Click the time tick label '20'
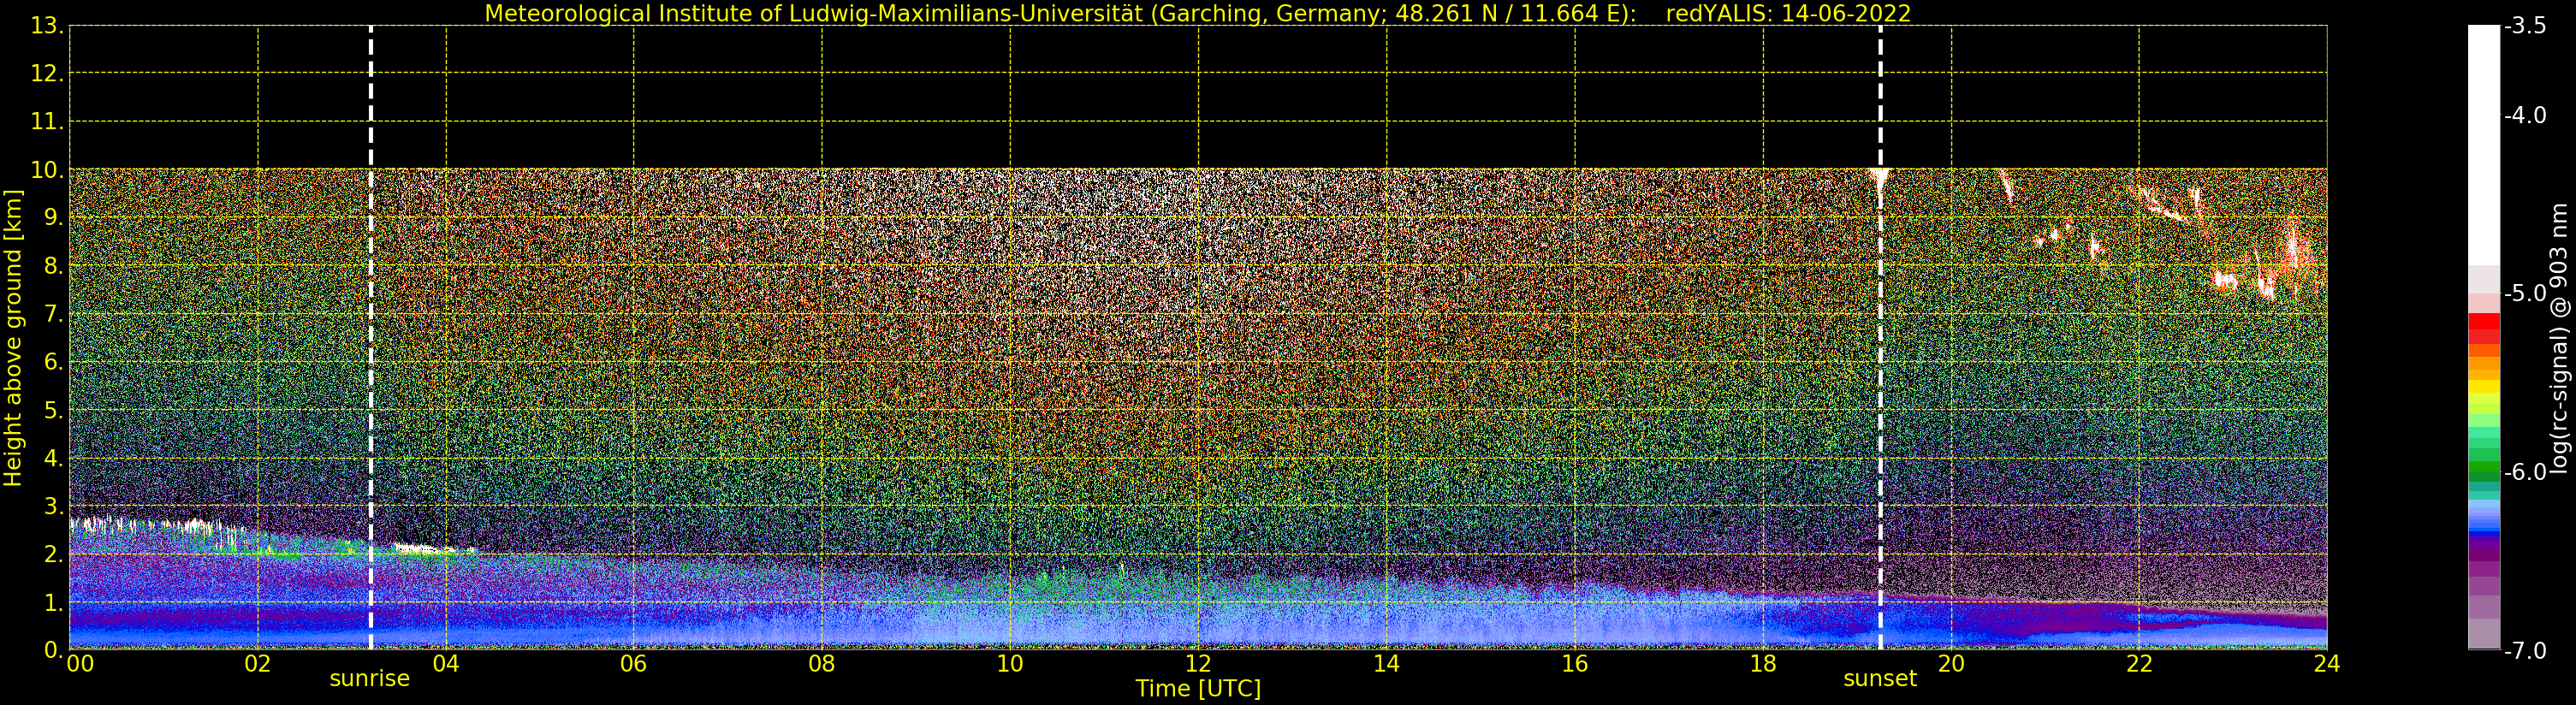Image resolution: width=2576 pixels, height=705 pixels. (1951, 664)
